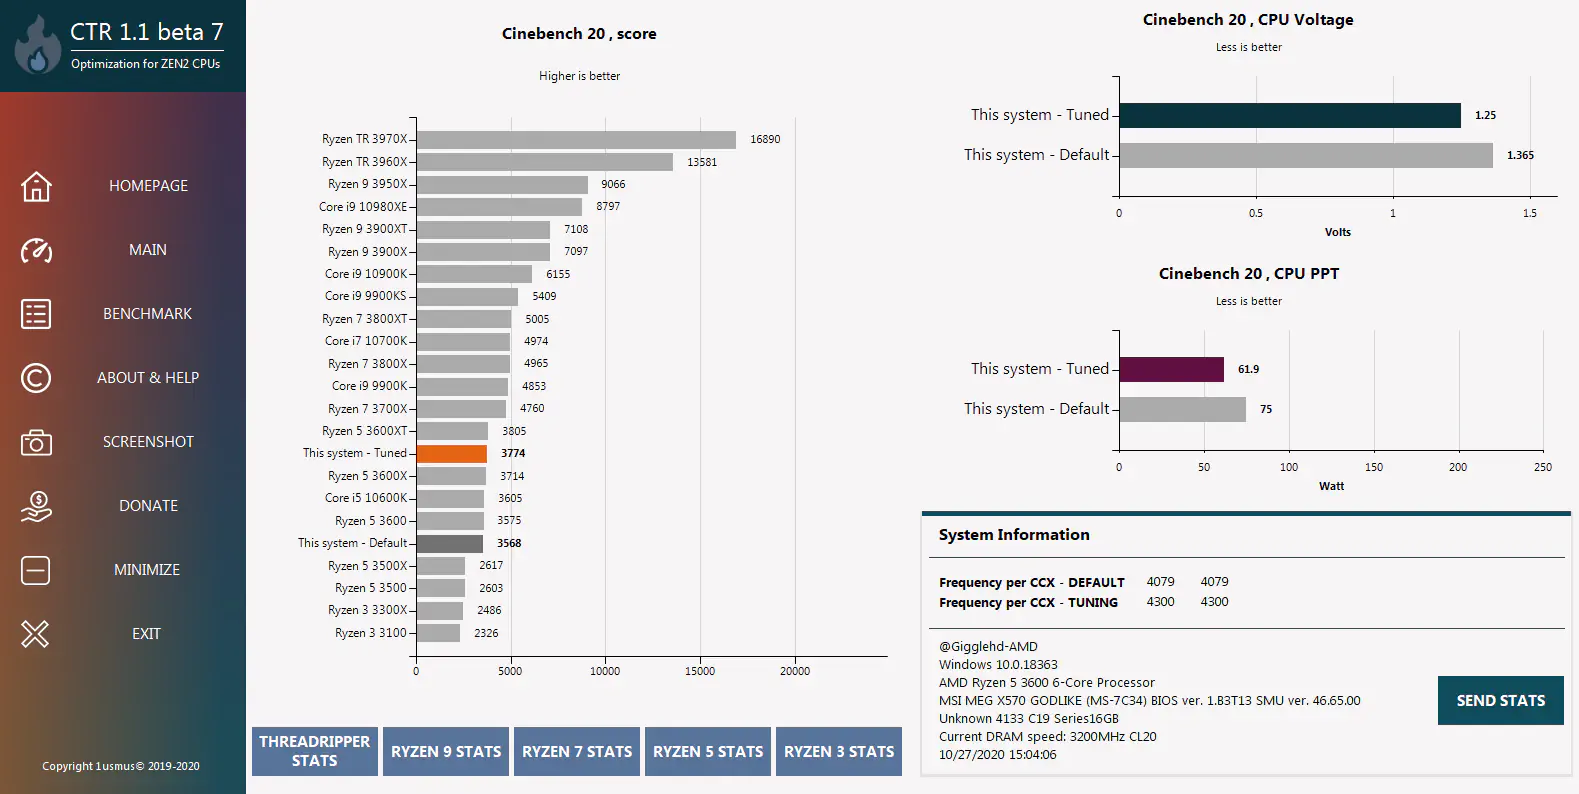Click the house icon for Homepage
Screen dimensions: 1579x794
point(36,186)
